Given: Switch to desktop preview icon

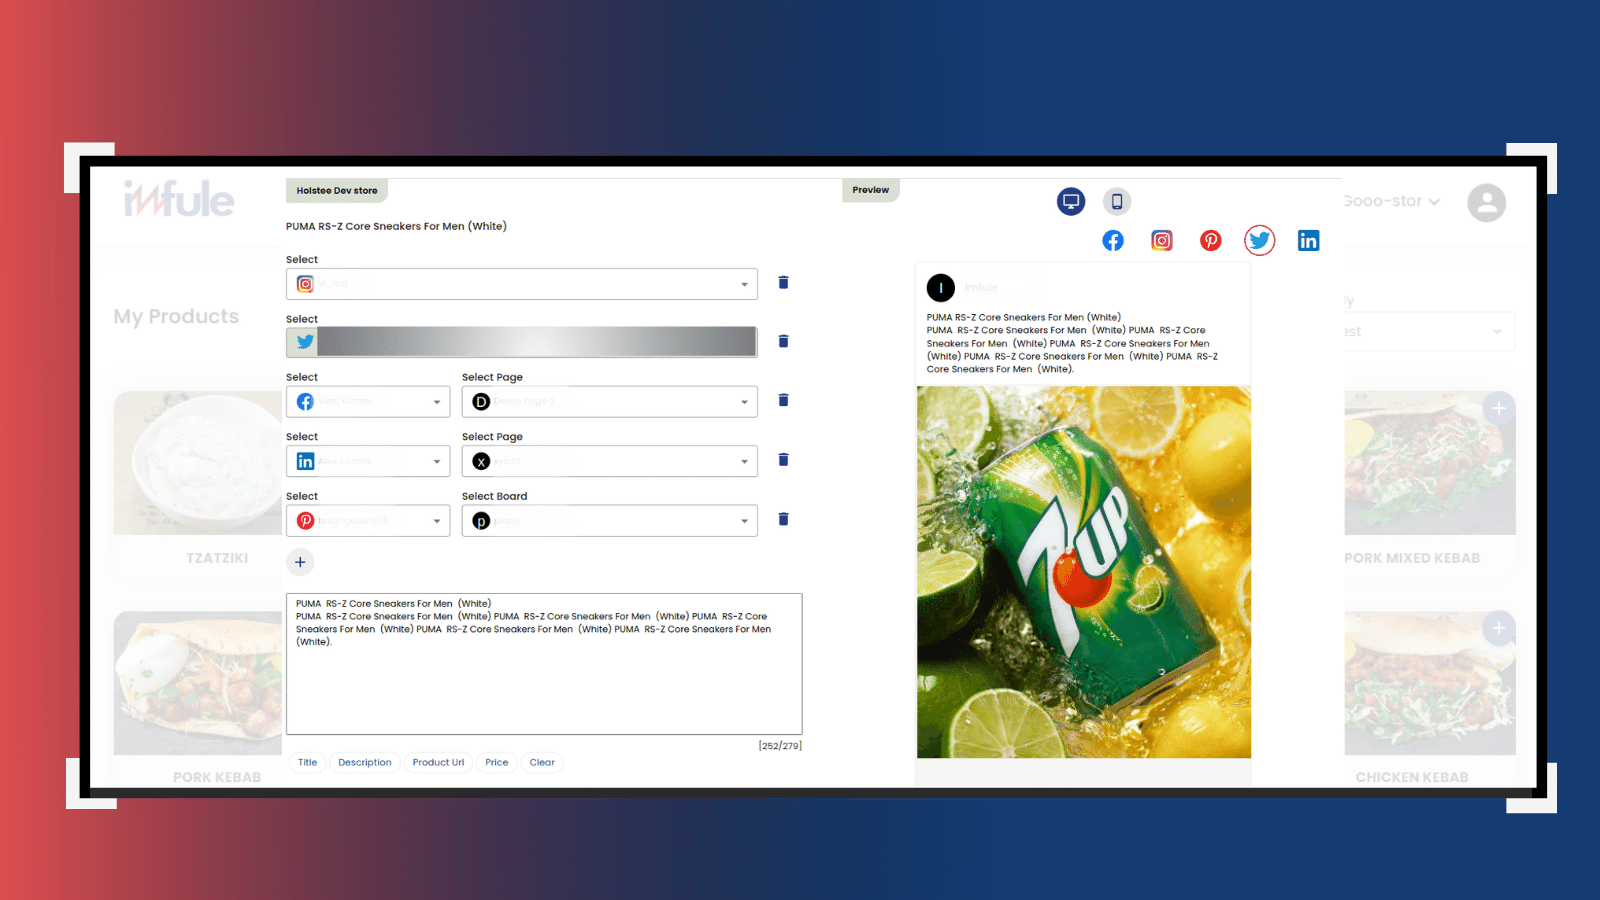Looking at the screenshot, I should click(x=1071, y=201).
